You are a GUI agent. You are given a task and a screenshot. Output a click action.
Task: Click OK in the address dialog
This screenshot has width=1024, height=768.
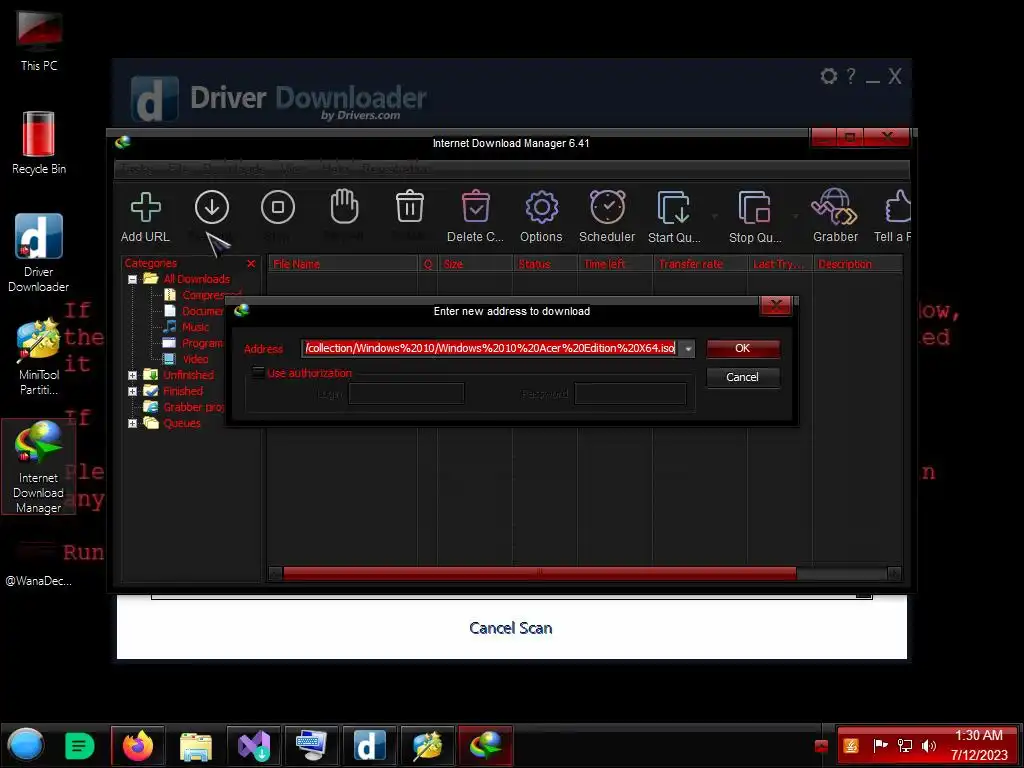(x=743, y=348)
